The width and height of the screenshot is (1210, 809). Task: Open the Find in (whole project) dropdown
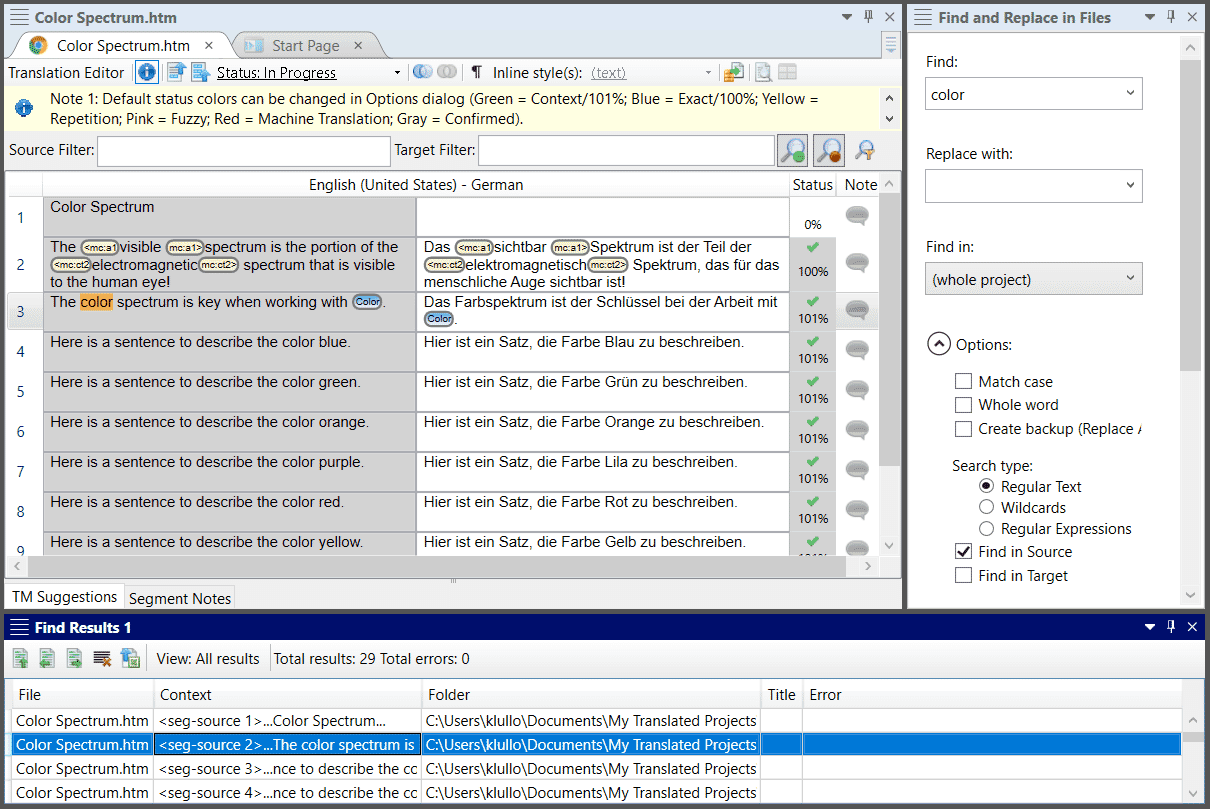click(1130, 279)
